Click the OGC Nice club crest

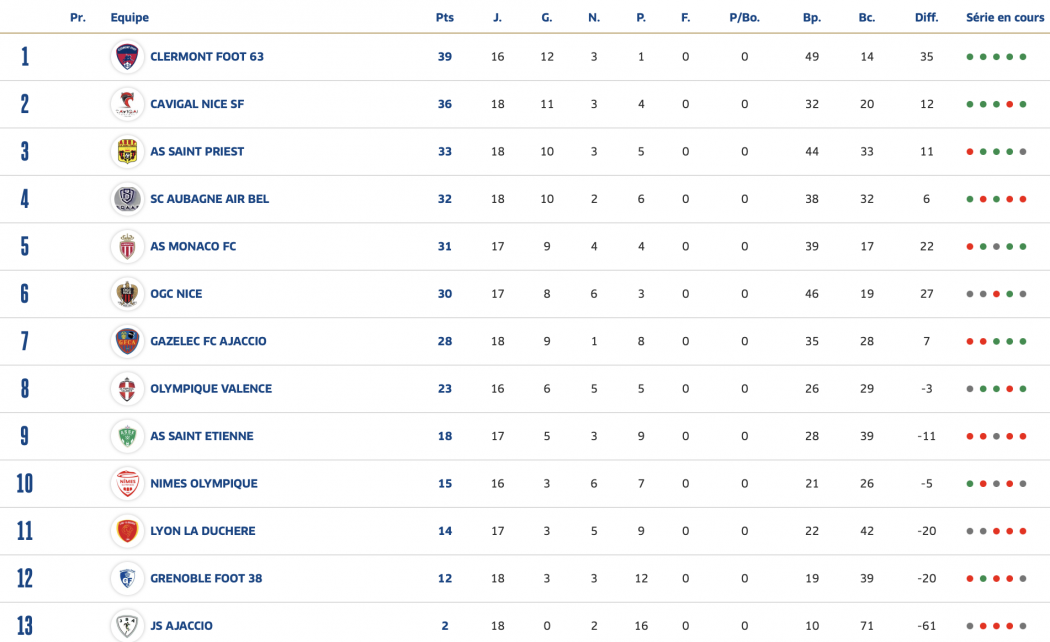[127, 294]
